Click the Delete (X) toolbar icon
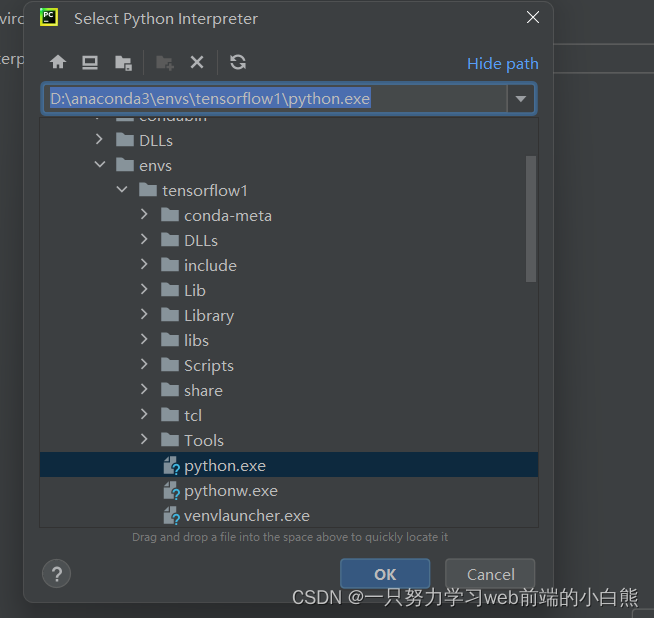The height and width of the screenshot is (618, 654). (197, 63)
